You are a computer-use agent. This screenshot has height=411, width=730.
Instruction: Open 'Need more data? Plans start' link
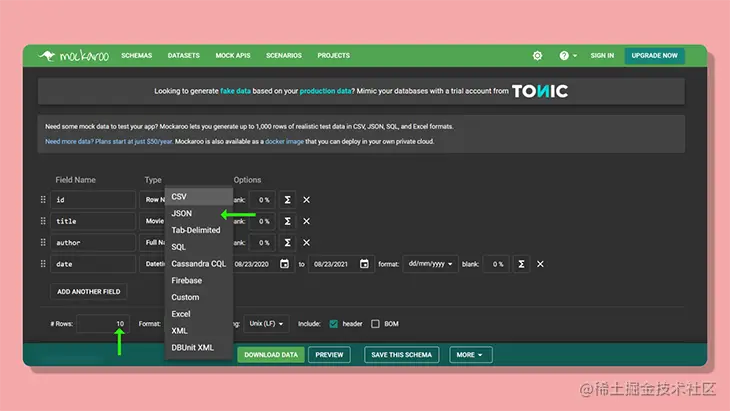tap(108, 141)
